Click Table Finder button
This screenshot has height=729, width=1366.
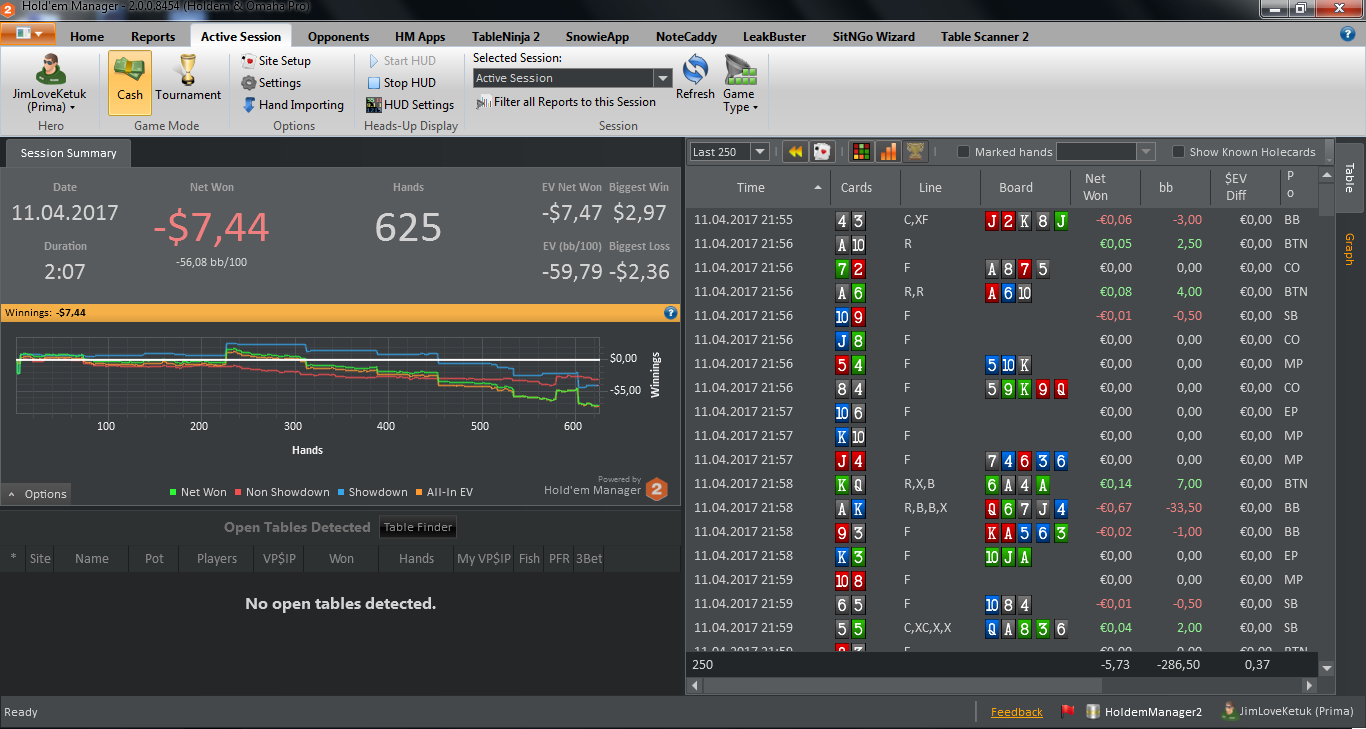[x=418, y=527]
